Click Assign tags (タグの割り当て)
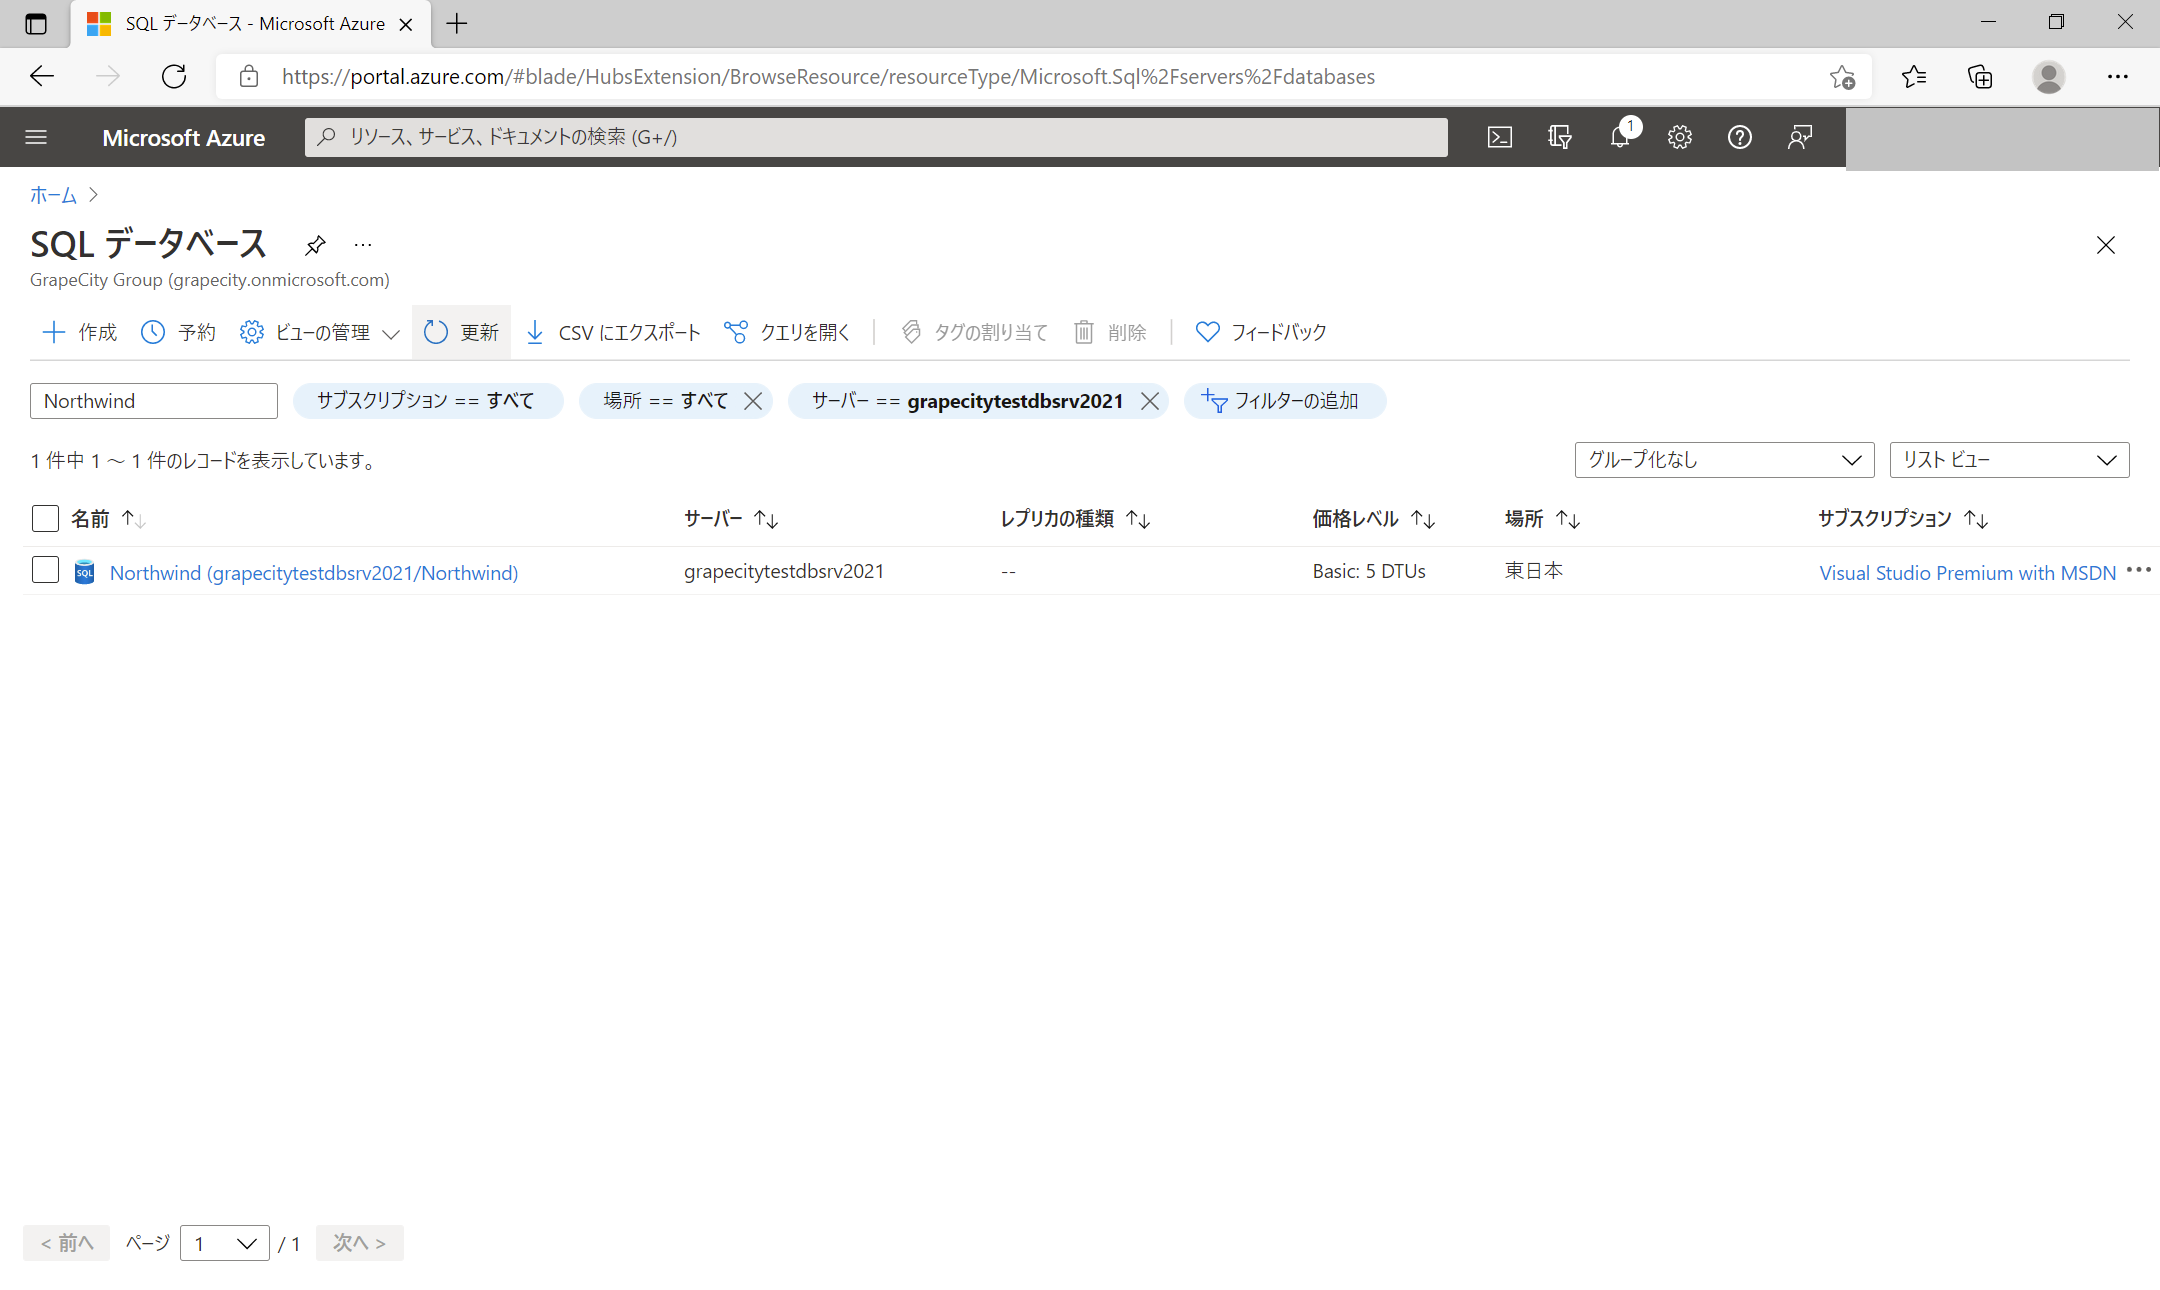The image size is (2160, 1290). [974, 332]
